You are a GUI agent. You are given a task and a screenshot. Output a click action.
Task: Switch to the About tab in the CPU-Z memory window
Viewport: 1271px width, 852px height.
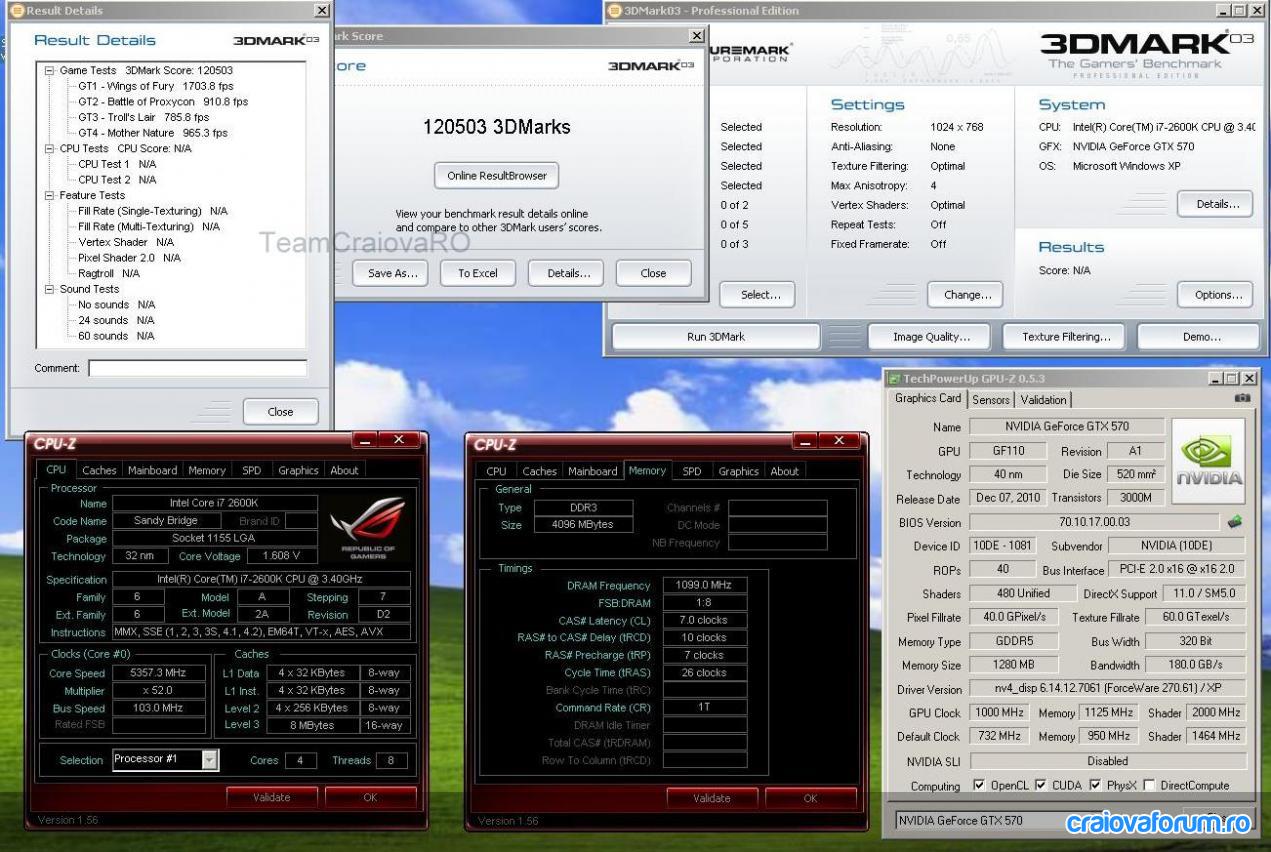coord(785,471)
